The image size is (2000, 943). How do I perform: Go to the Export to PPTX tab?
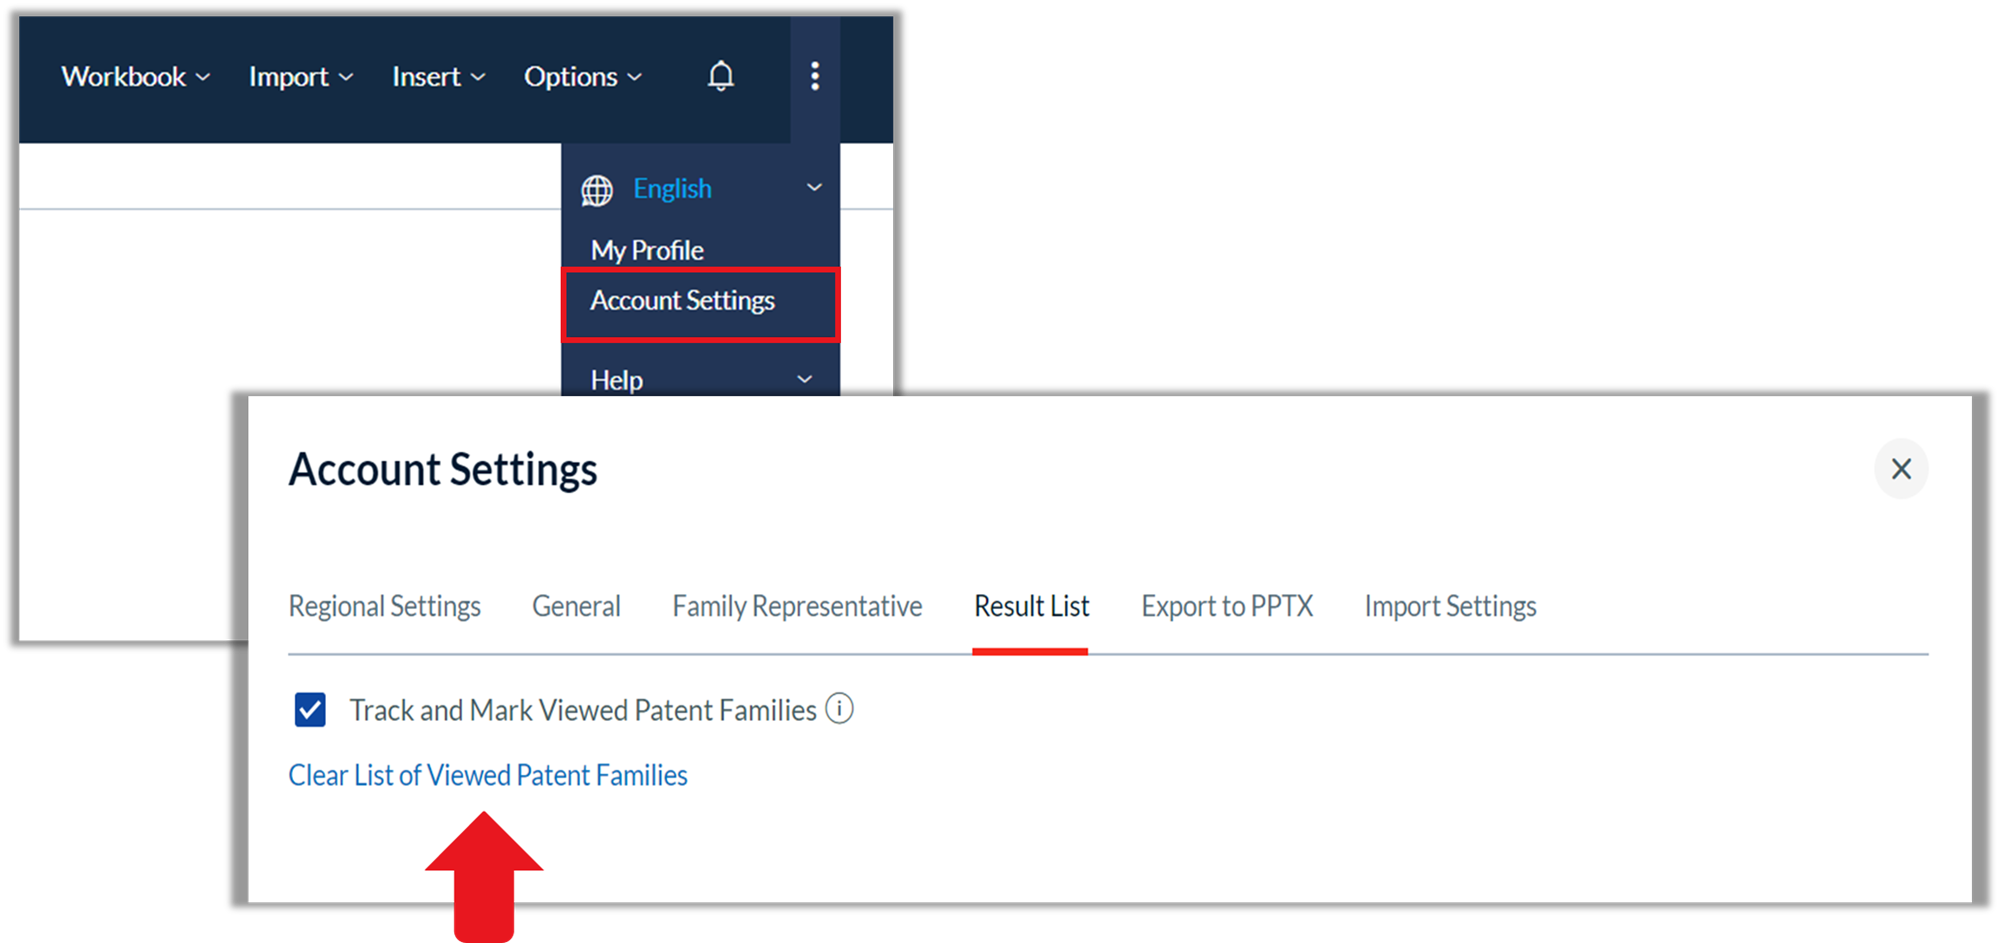tap(1227, 606)
